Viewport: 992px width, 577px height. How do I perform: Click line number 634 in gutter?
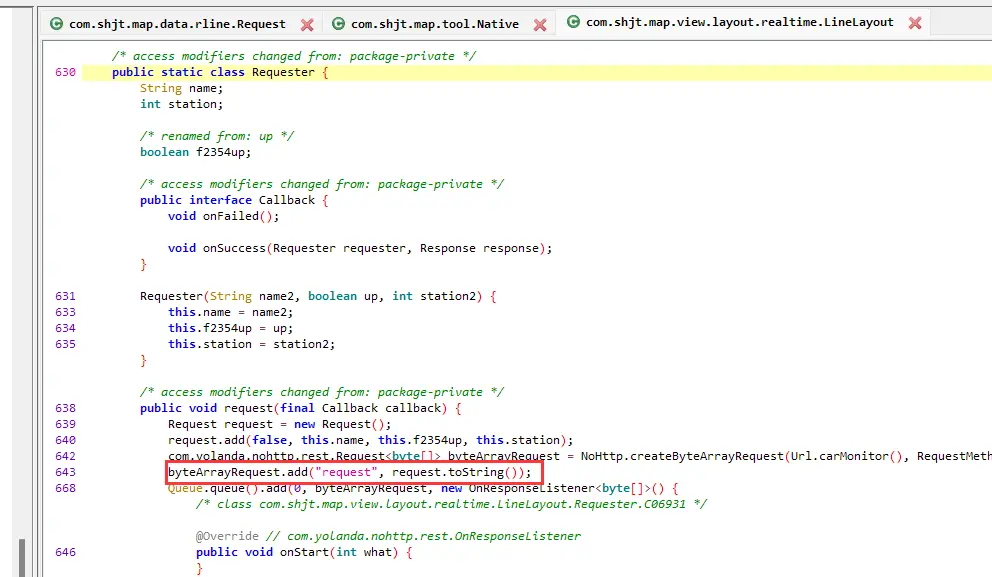point(65,328)
